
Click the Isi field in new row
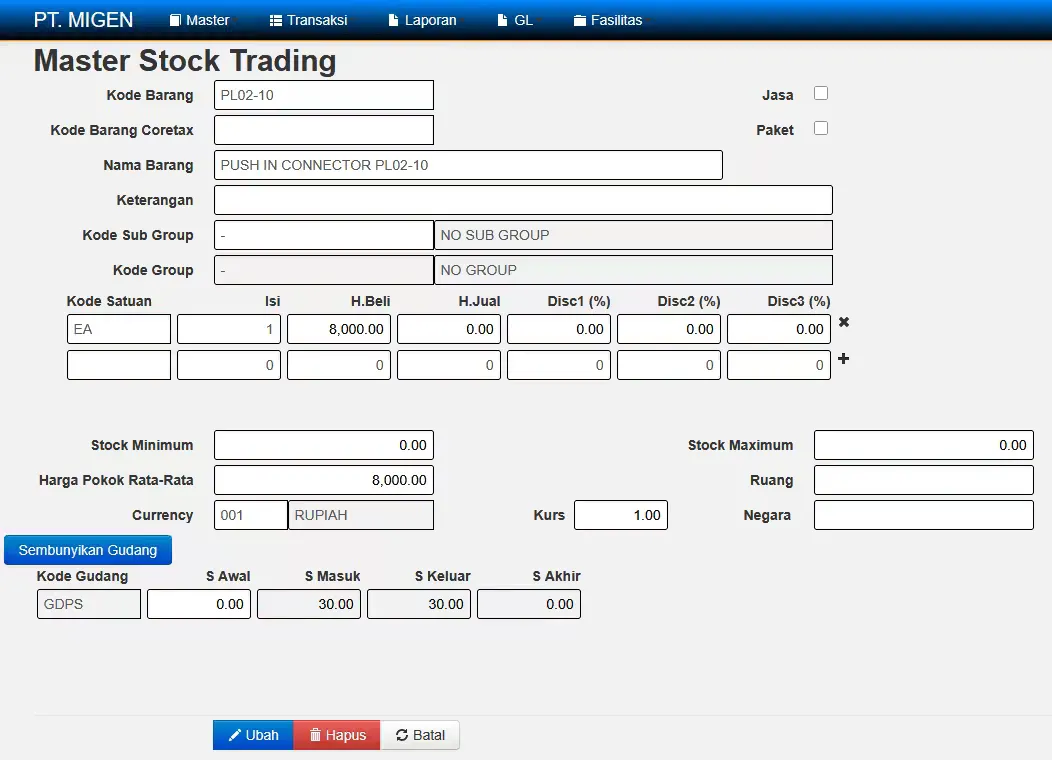pyautogui.click(x=229, y=365)
